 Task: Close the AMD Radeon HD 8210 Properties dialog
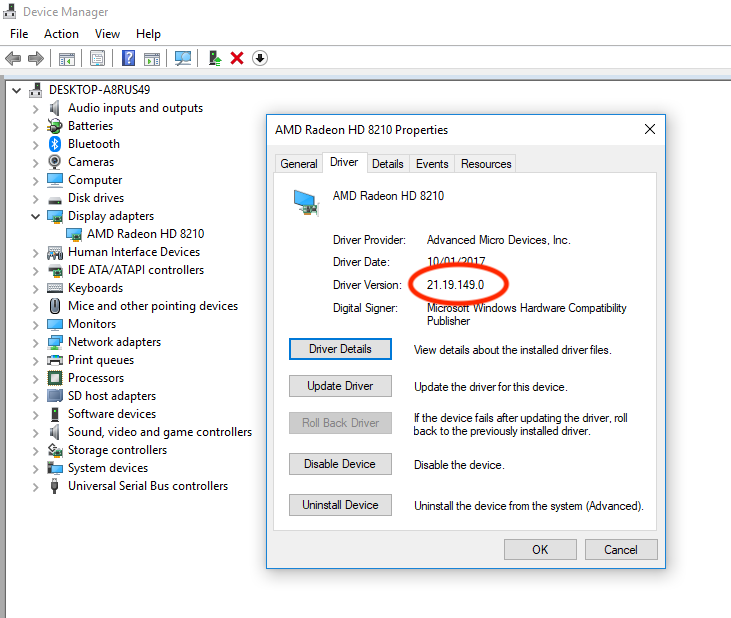tap(650, 130)
